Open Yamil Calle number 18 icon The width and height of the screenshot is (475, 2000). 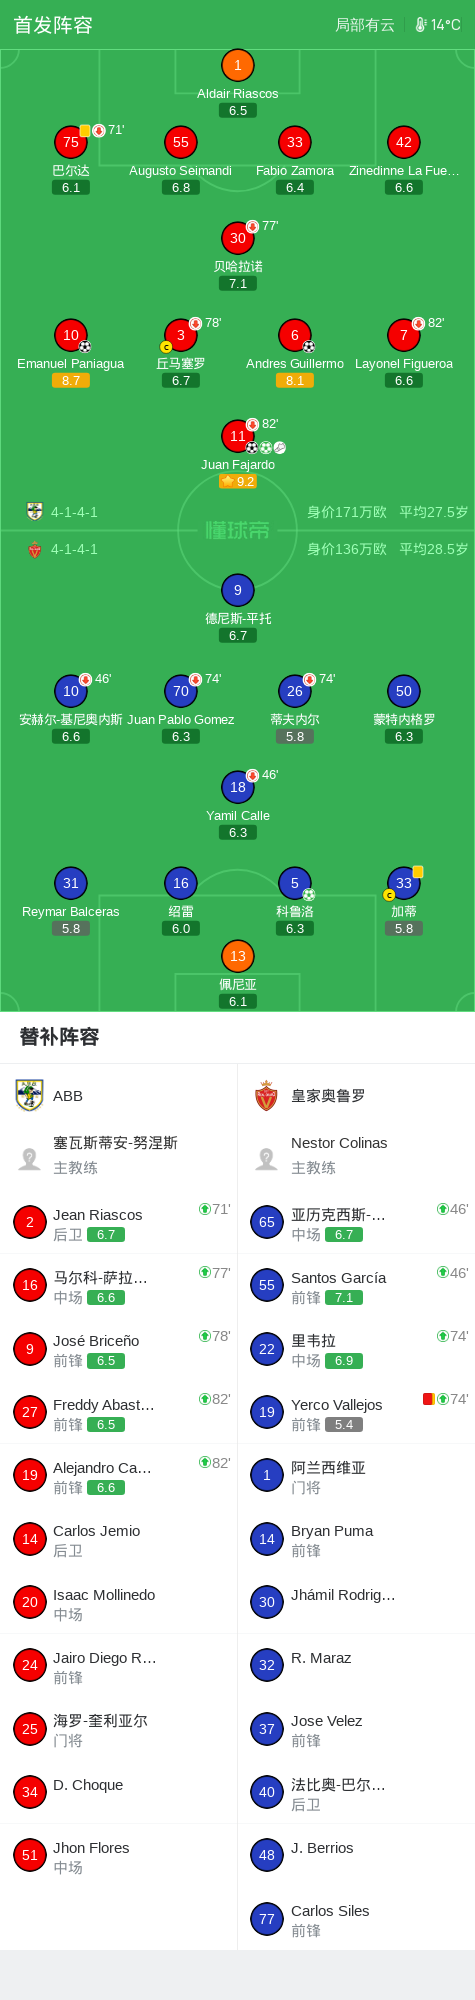click(x=237, y=787)
